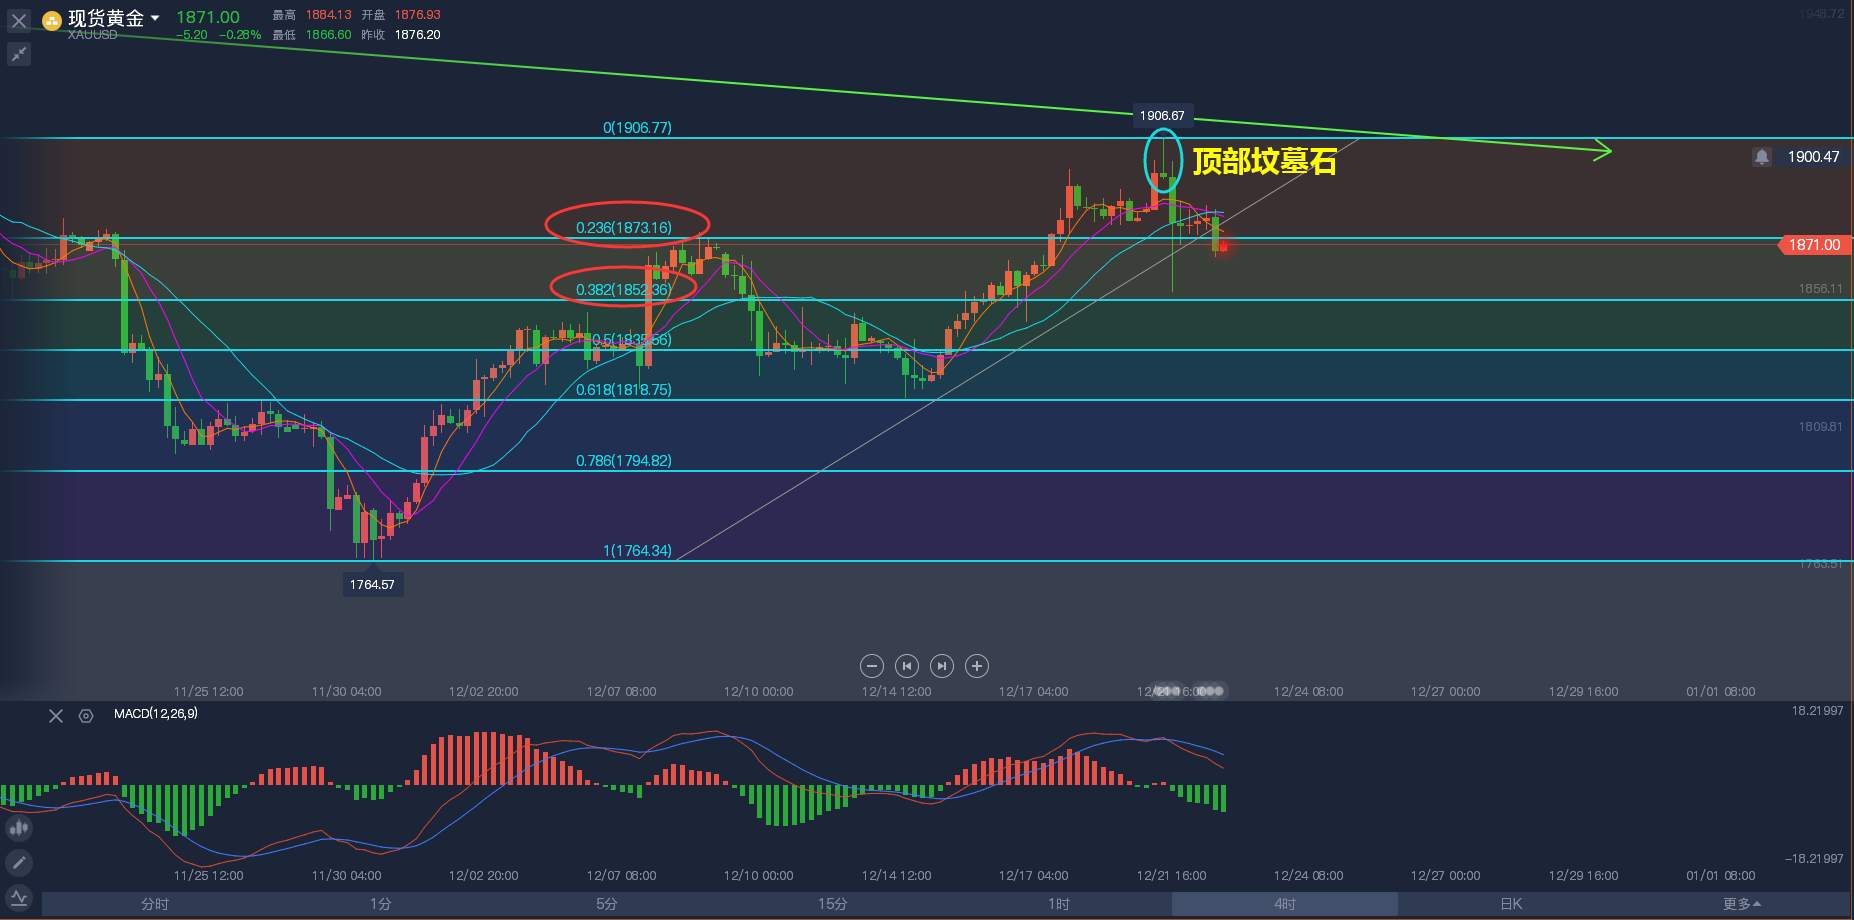
Task: Open the price alert bell icon
Action: [x=1762, y=157]
